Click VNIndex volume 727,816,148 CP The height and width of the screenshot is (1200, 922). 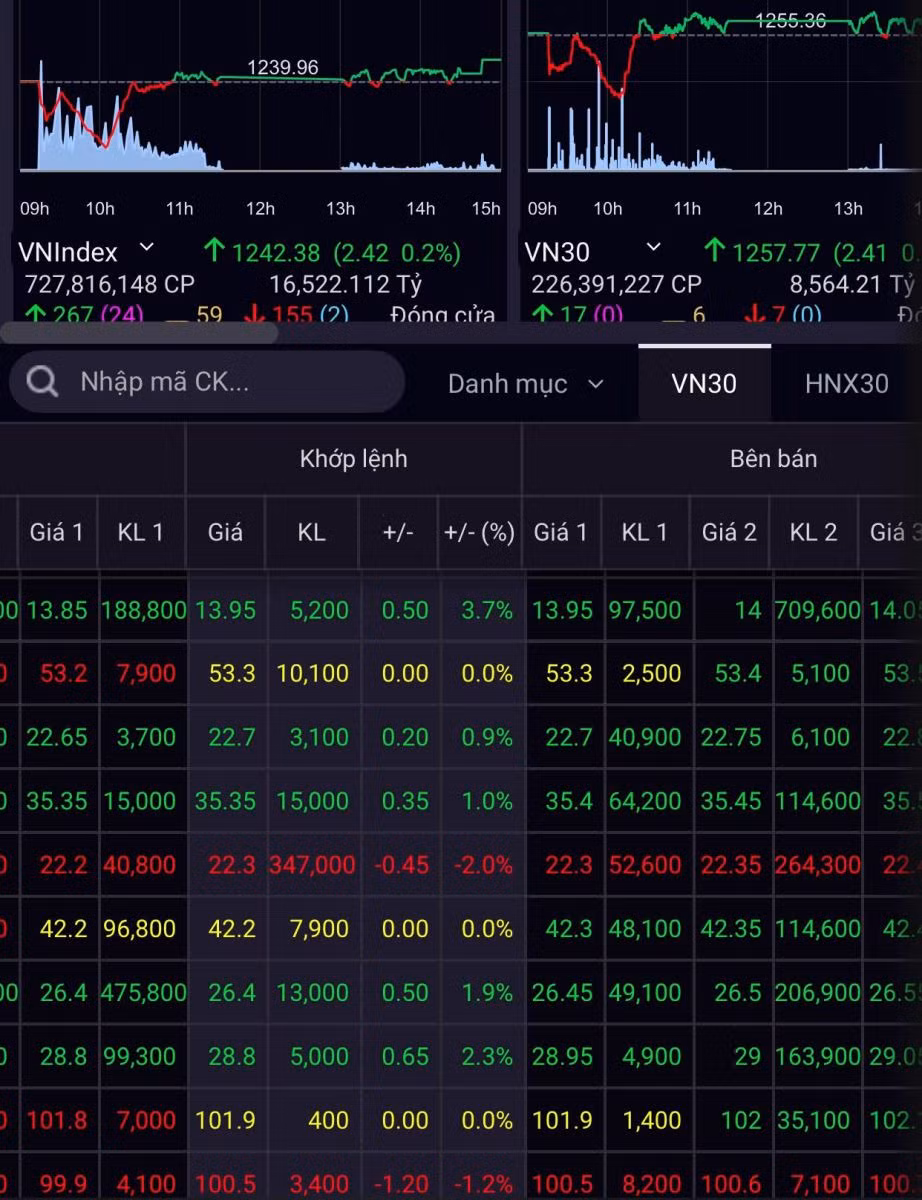(110, 284)
